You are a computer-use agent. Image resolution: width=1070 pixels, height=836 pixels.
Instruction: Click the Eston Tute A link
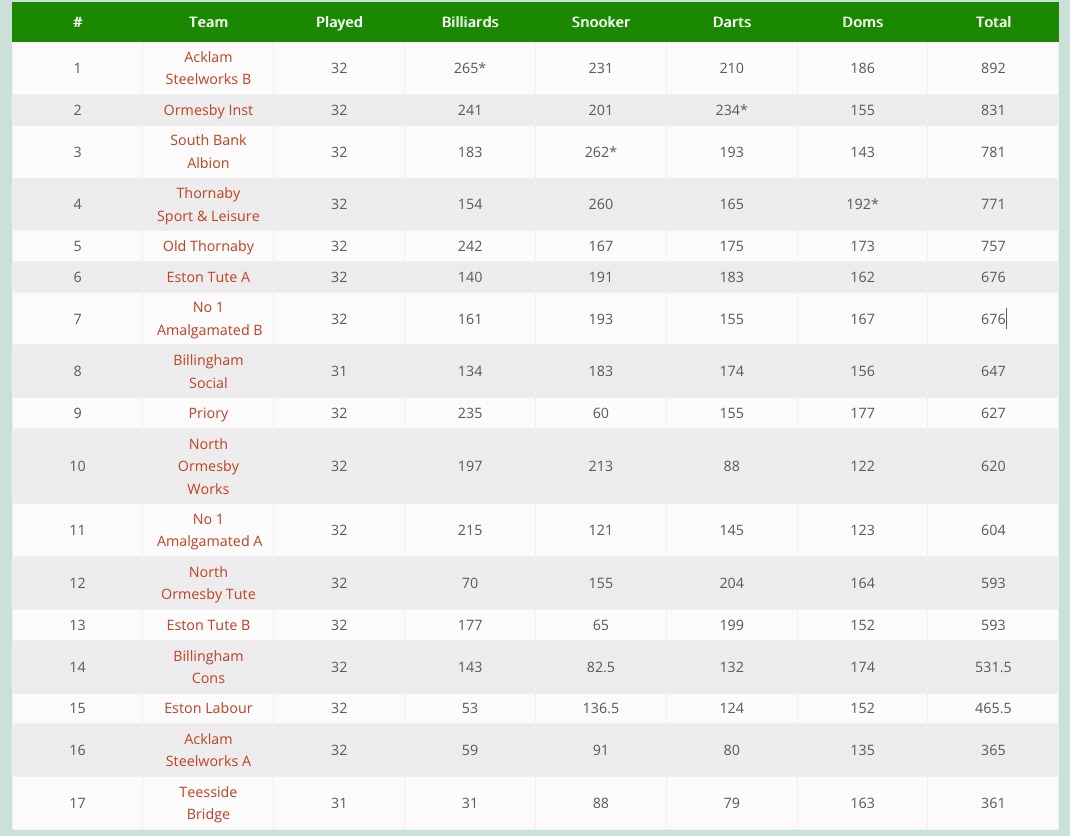click(208, 277)
